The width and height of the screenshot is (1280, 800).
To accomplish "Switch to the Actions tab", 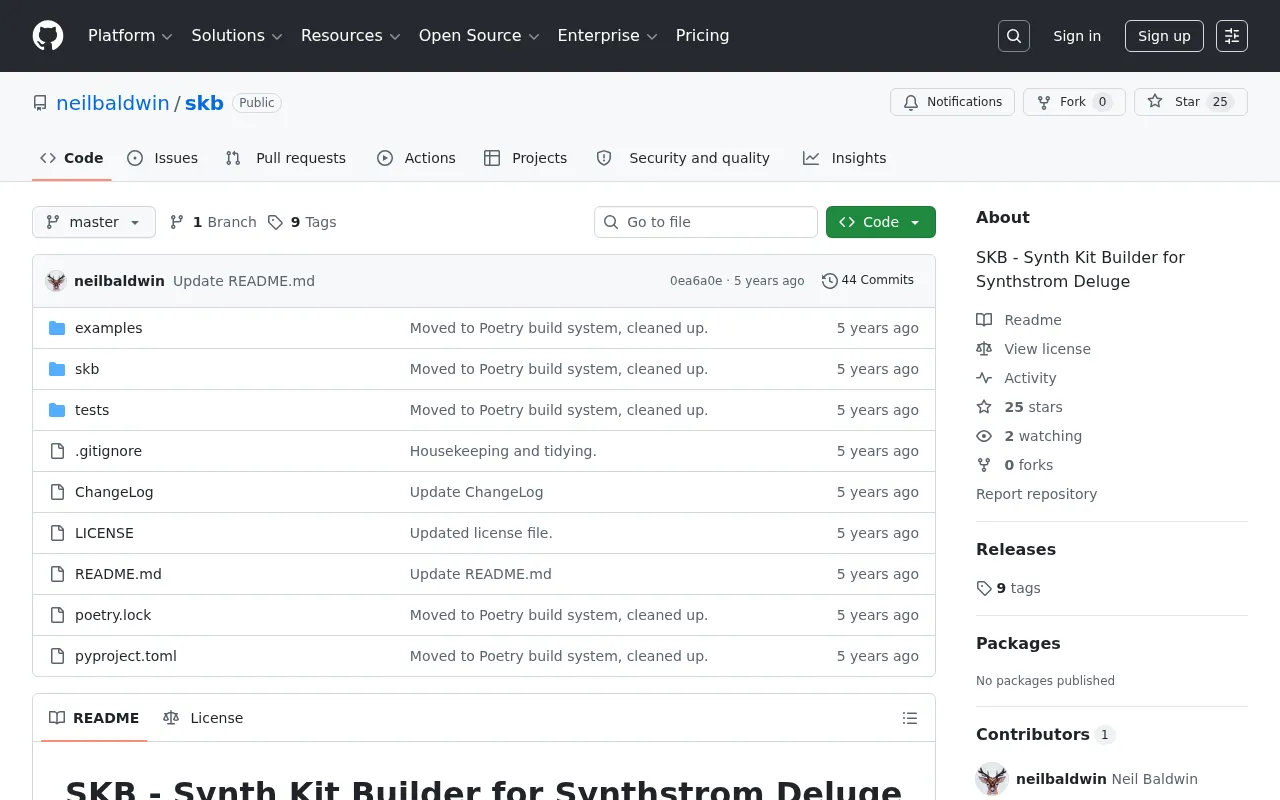I will tap(416, 158).
